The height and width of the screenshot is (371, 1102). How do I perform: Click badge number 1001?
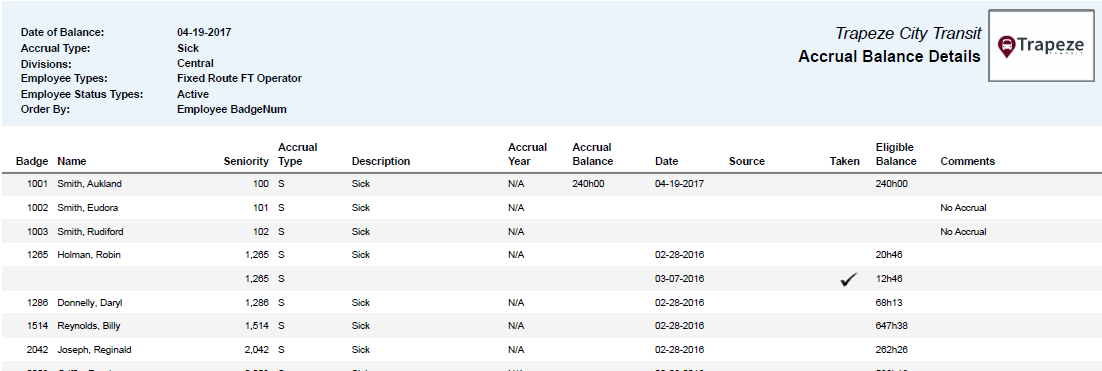[x=37, y=183]
